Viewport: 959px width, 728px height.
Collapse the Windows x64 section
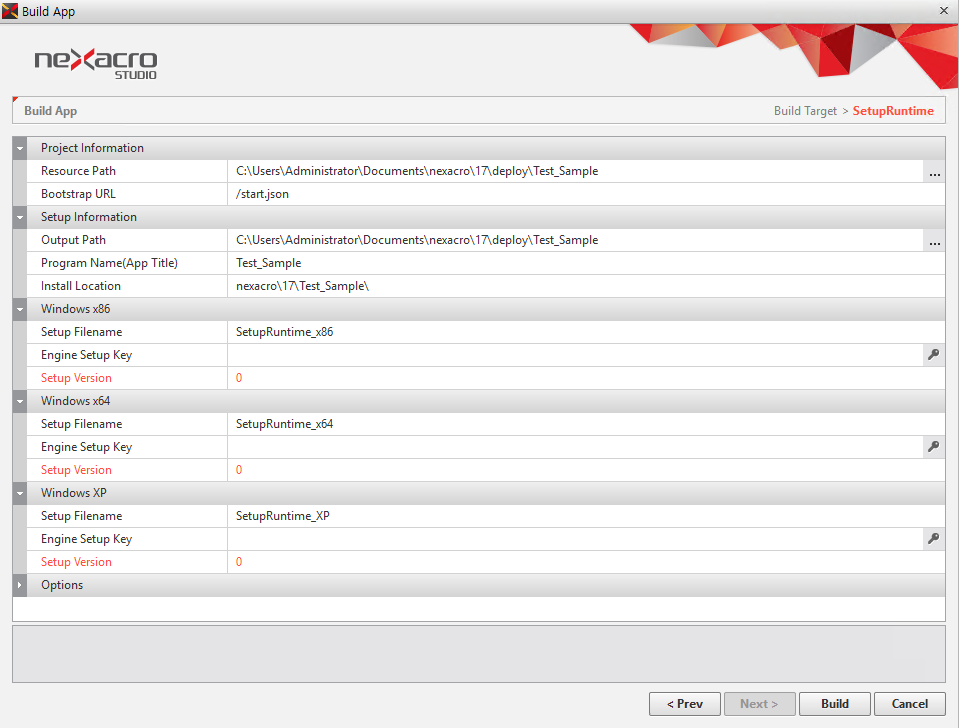(x=20, y=402)
